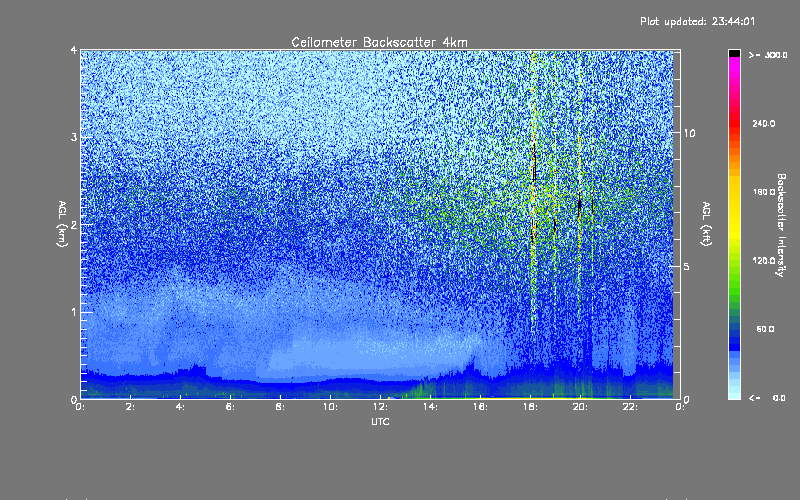Select the "Ceilometer Backscatter 4km" plot title

379,42
